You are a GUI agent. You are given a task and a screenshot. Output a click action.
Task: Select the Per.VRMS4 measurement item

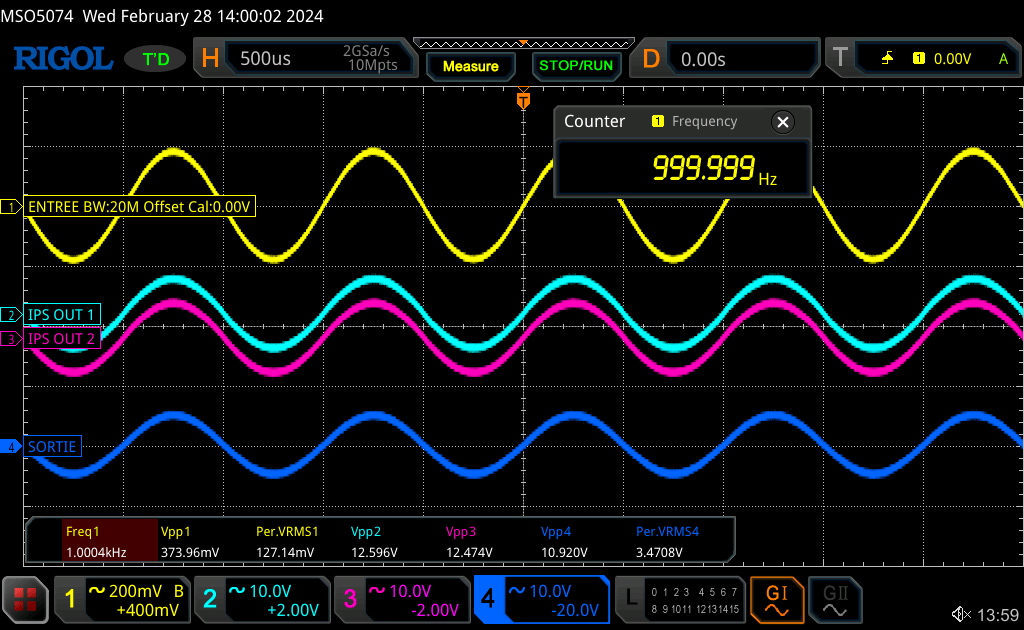tap(667, 541)
